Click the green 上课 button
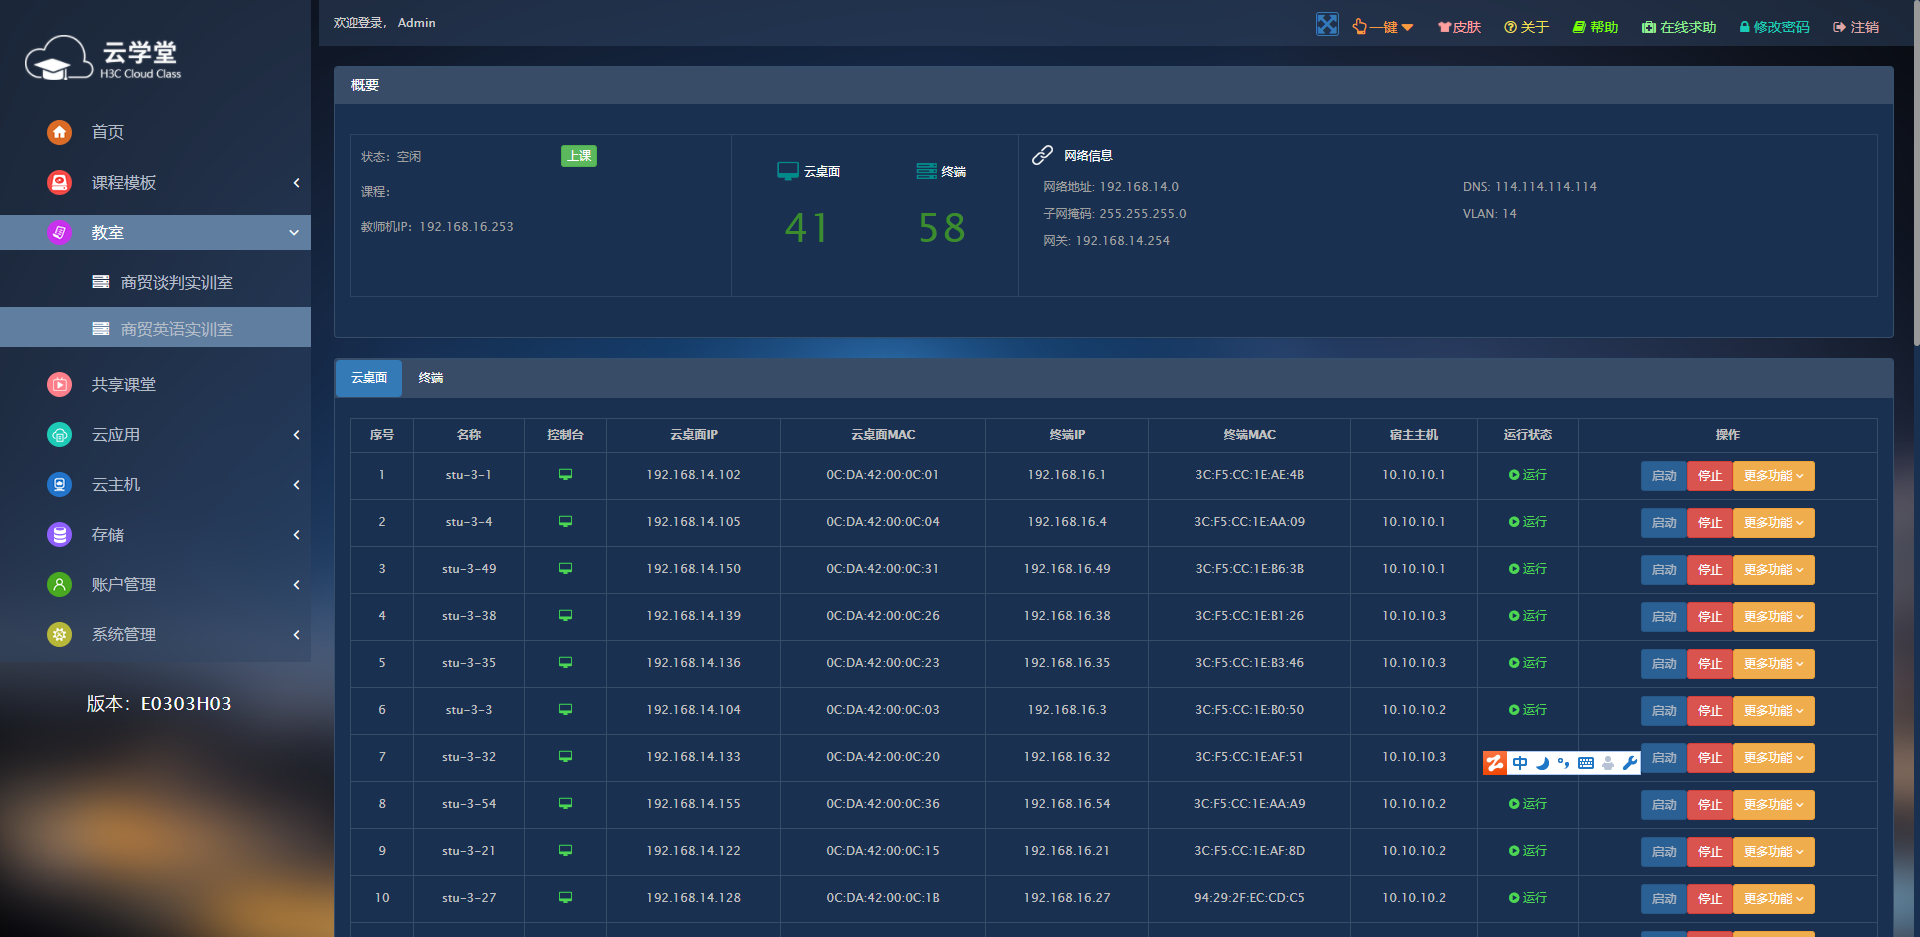This screenshot has width=1920, height=937. click(x=578, y=156)
